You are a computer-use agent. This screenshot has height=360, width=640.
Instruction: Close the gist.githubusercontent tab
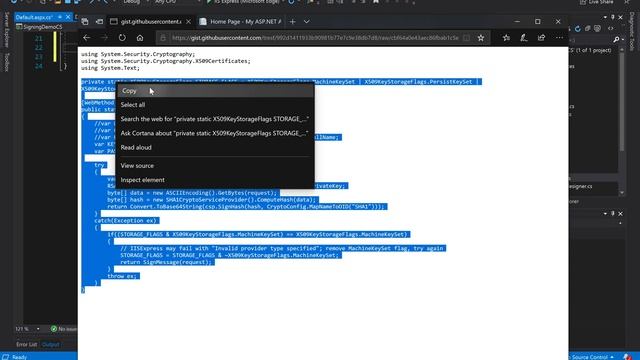coord(189,22)
